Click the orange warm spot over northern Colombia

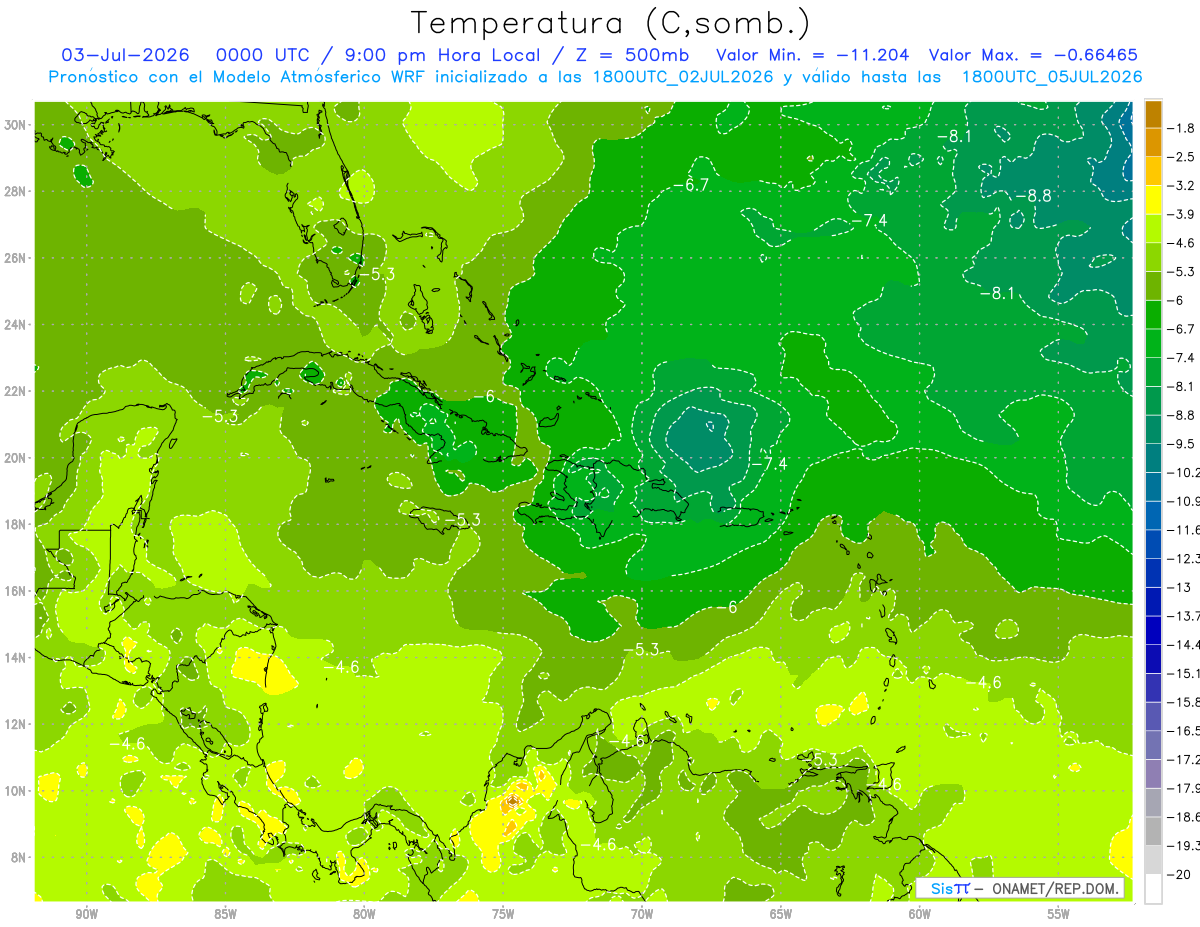(513, 800)
